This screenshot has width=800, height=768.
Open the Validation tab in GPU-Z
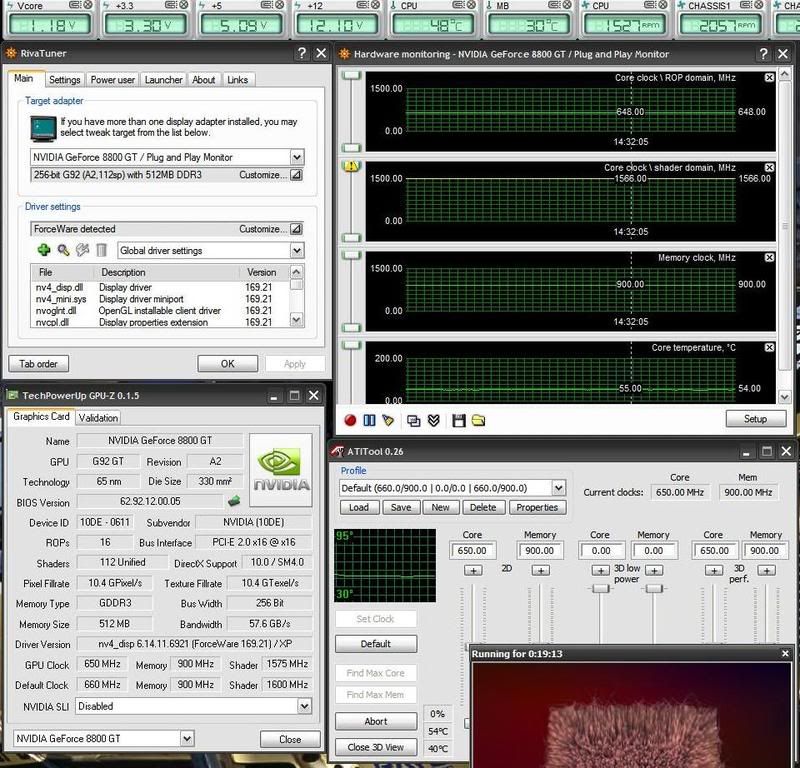(97, 418)
